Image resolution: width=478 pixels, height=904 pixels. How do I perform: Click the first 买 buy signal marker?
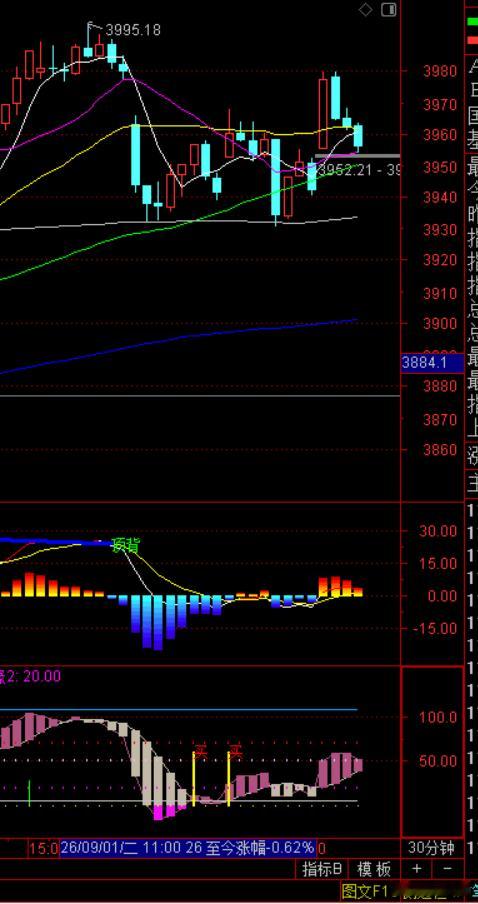[200, 751]
